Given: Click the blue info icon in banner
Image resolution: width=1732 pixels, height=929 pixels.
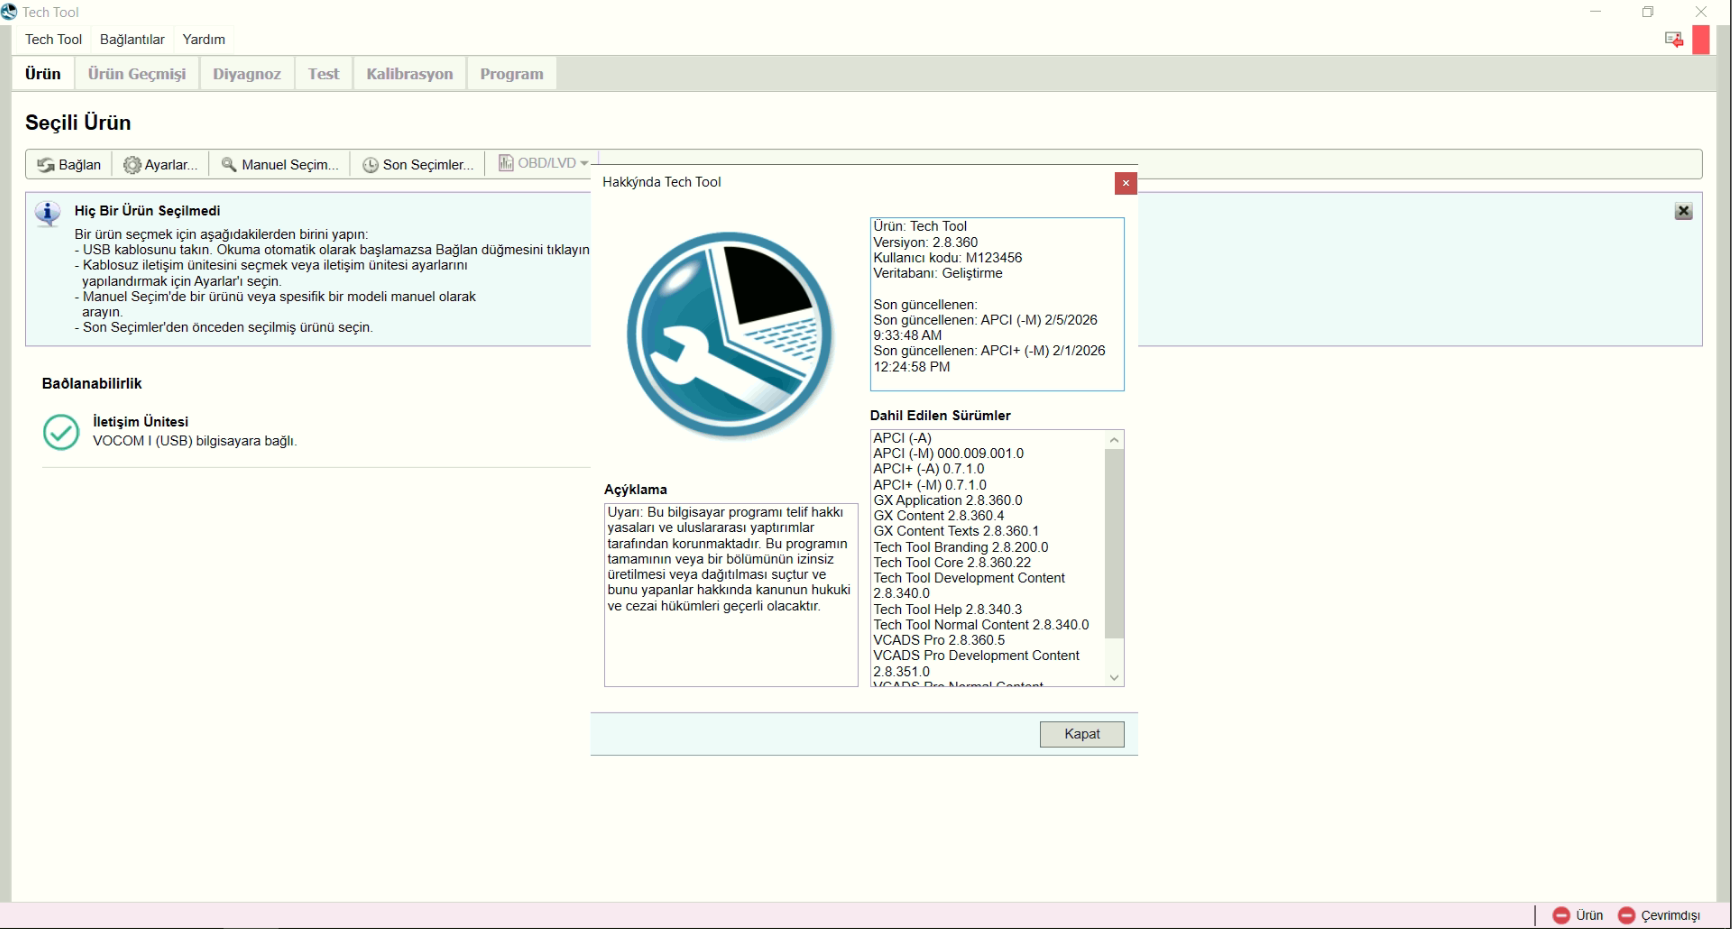Looking at the screenshot, I should (x=47, y=213).
